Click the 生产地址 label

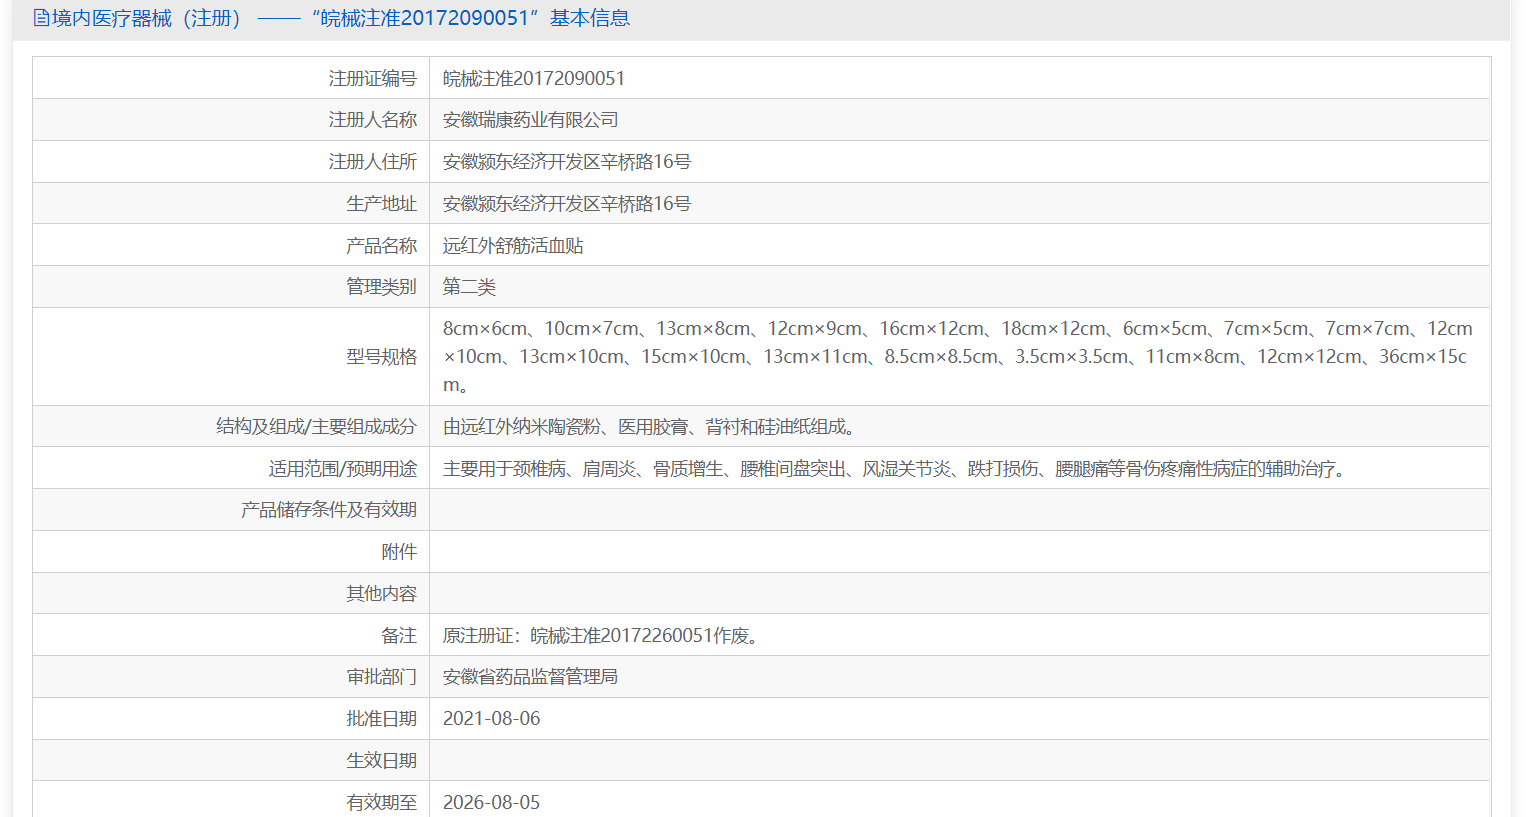point(382,204)
